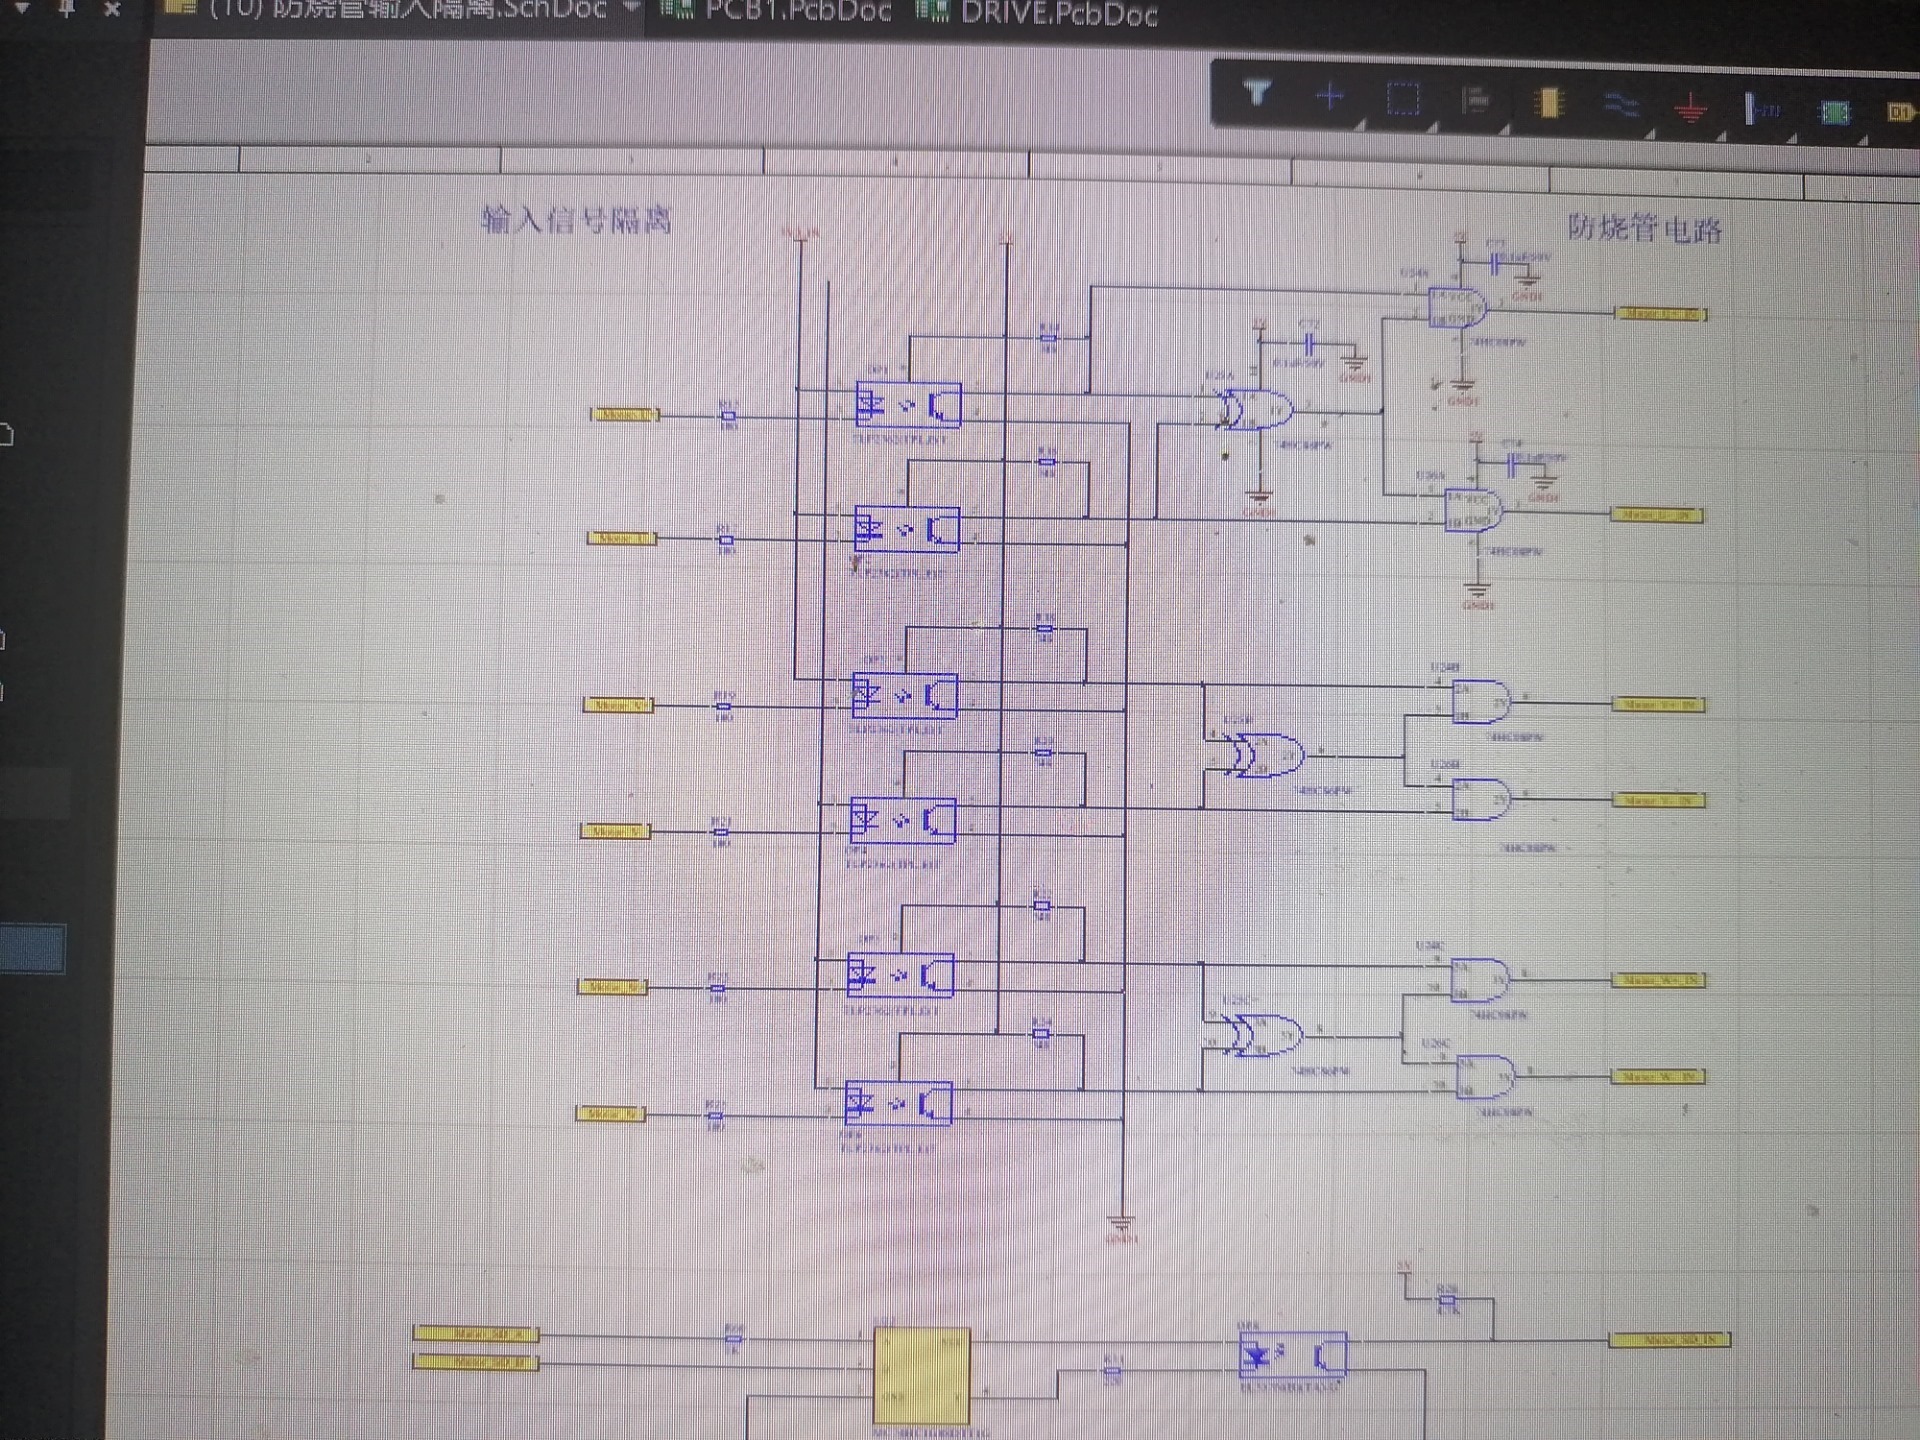The width and height of the screenshot is (1920, 1440).
Task: Select resistor R19 on the schematic
Action: click(723, 705)
